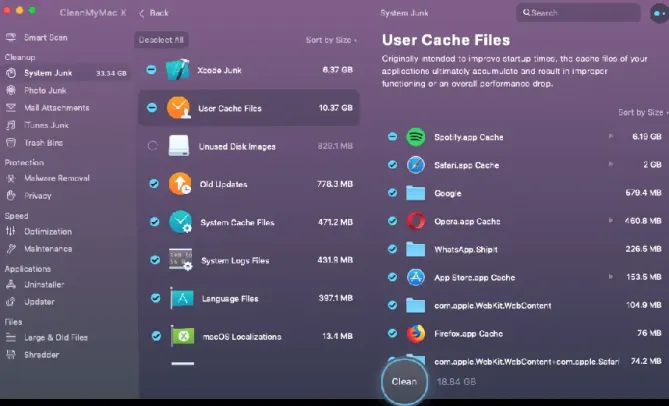Open the Photo Junk module

(66, 90)
